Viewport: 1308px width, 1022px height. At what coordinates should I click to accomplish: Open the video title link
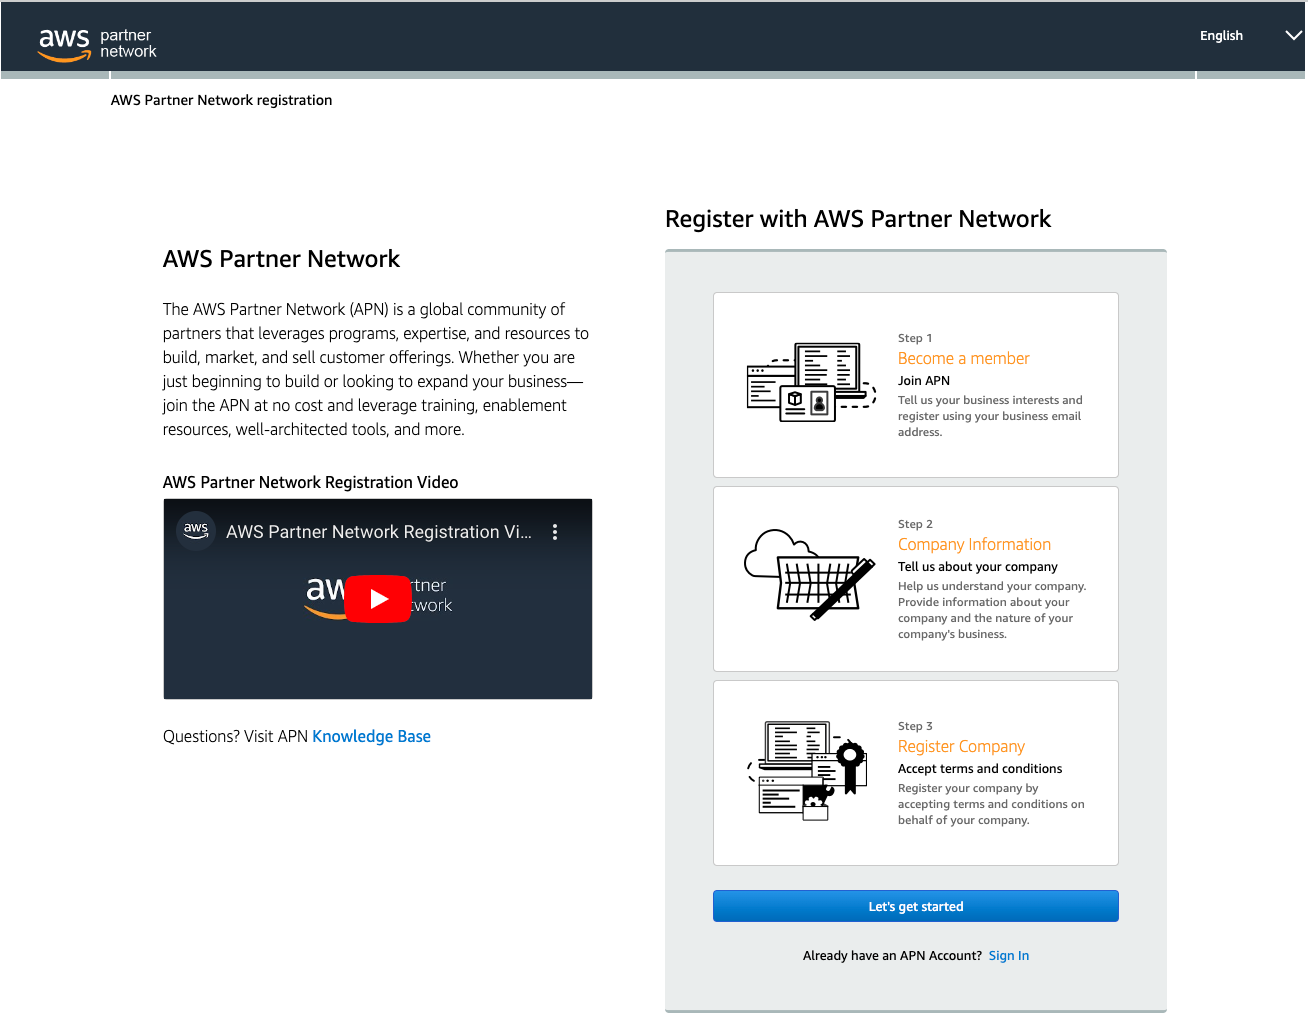click(x=379, y=532)
